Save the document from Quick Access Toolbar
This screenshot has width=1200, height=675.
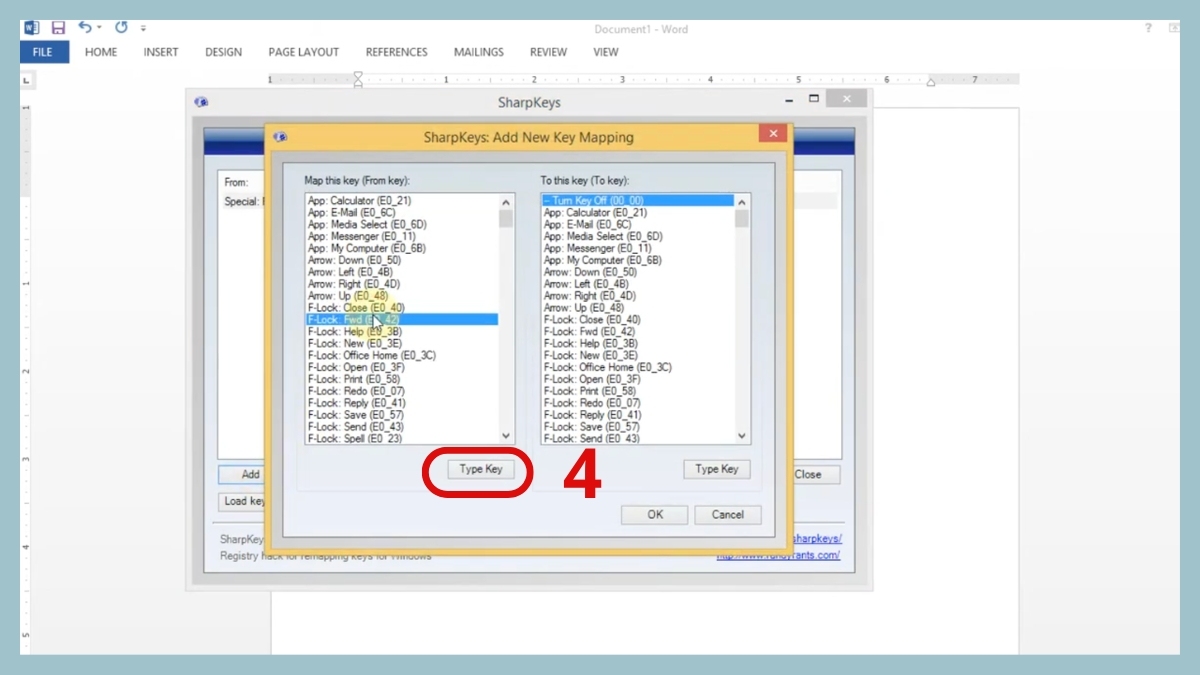click(x=58, y=28)
